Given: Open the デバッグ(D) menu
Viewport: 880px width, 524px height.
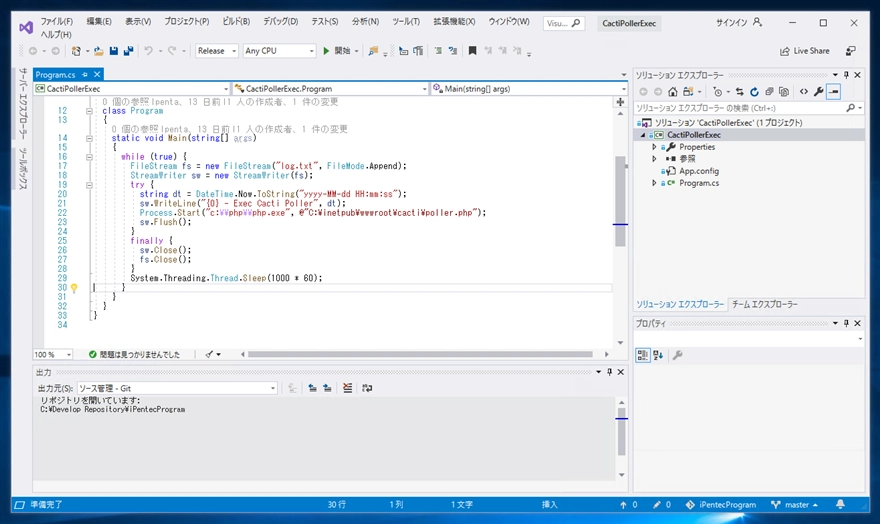Looking at the screenshot, I should tap(281, 21).
